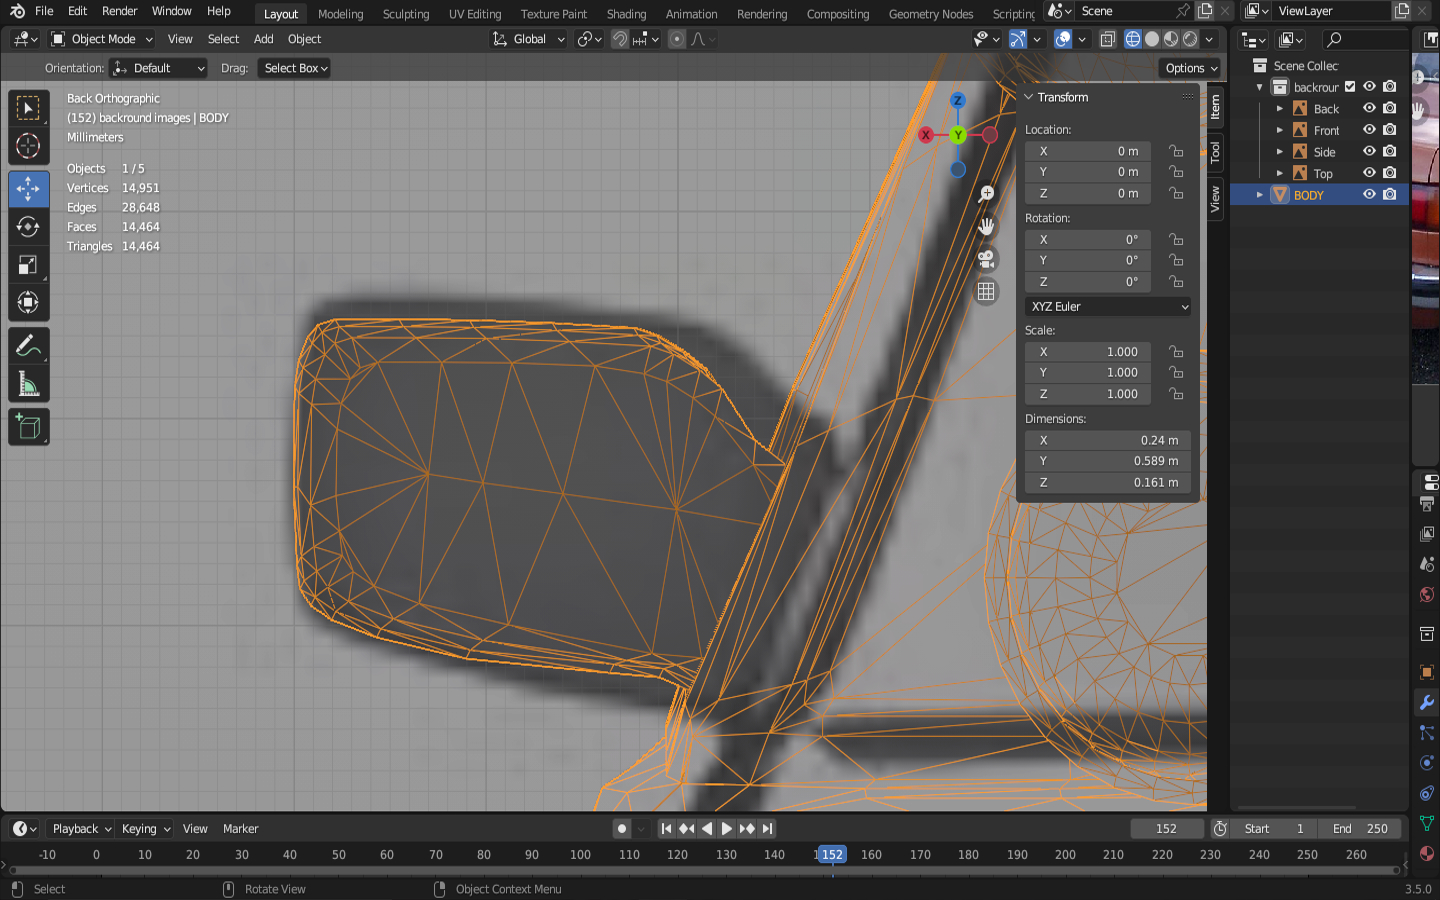This screenshot has height=900, width=1440.
Task: Select the Add Cube tool
Action: pos(28,428)
